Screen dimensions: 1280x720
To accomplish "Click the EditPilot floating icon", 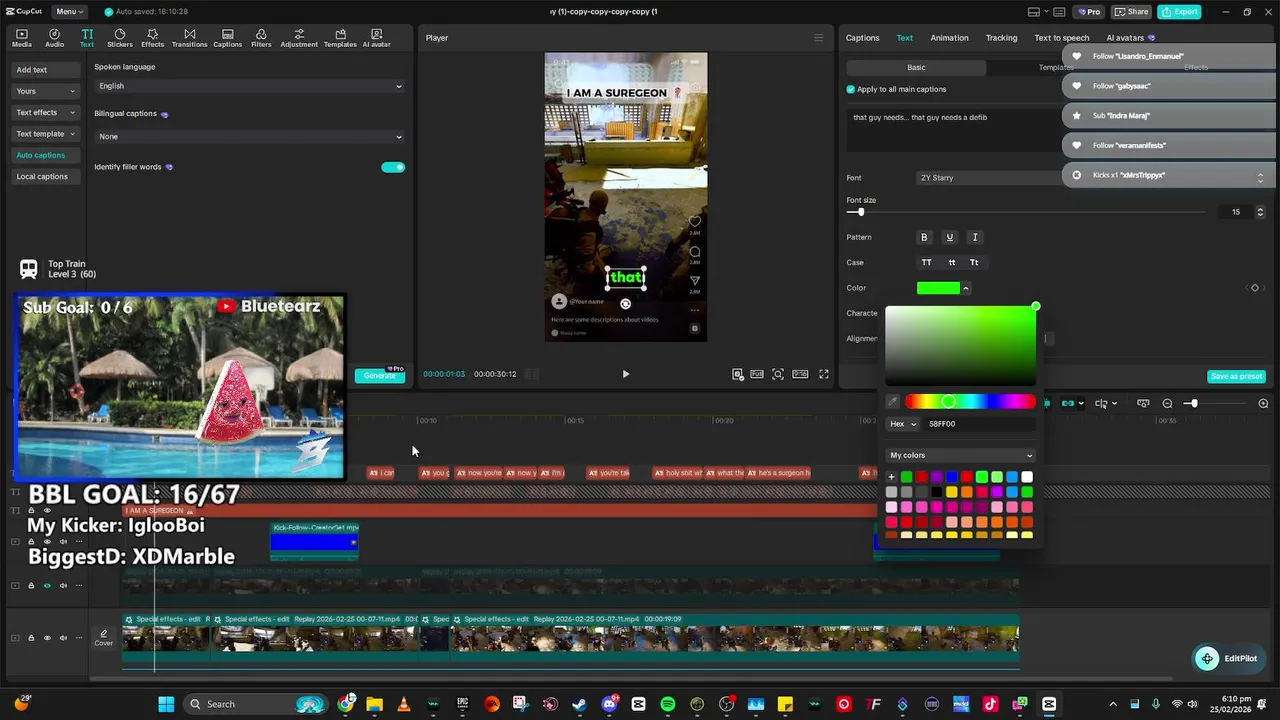I will coord(1207,658).
